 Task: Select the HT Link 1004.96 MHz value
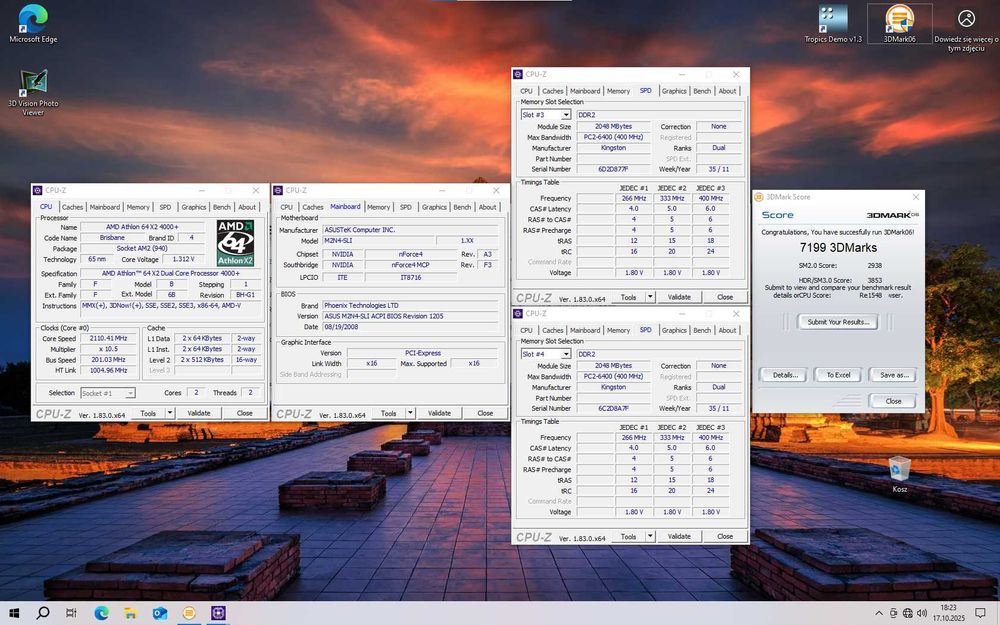(x=108, y=371)
